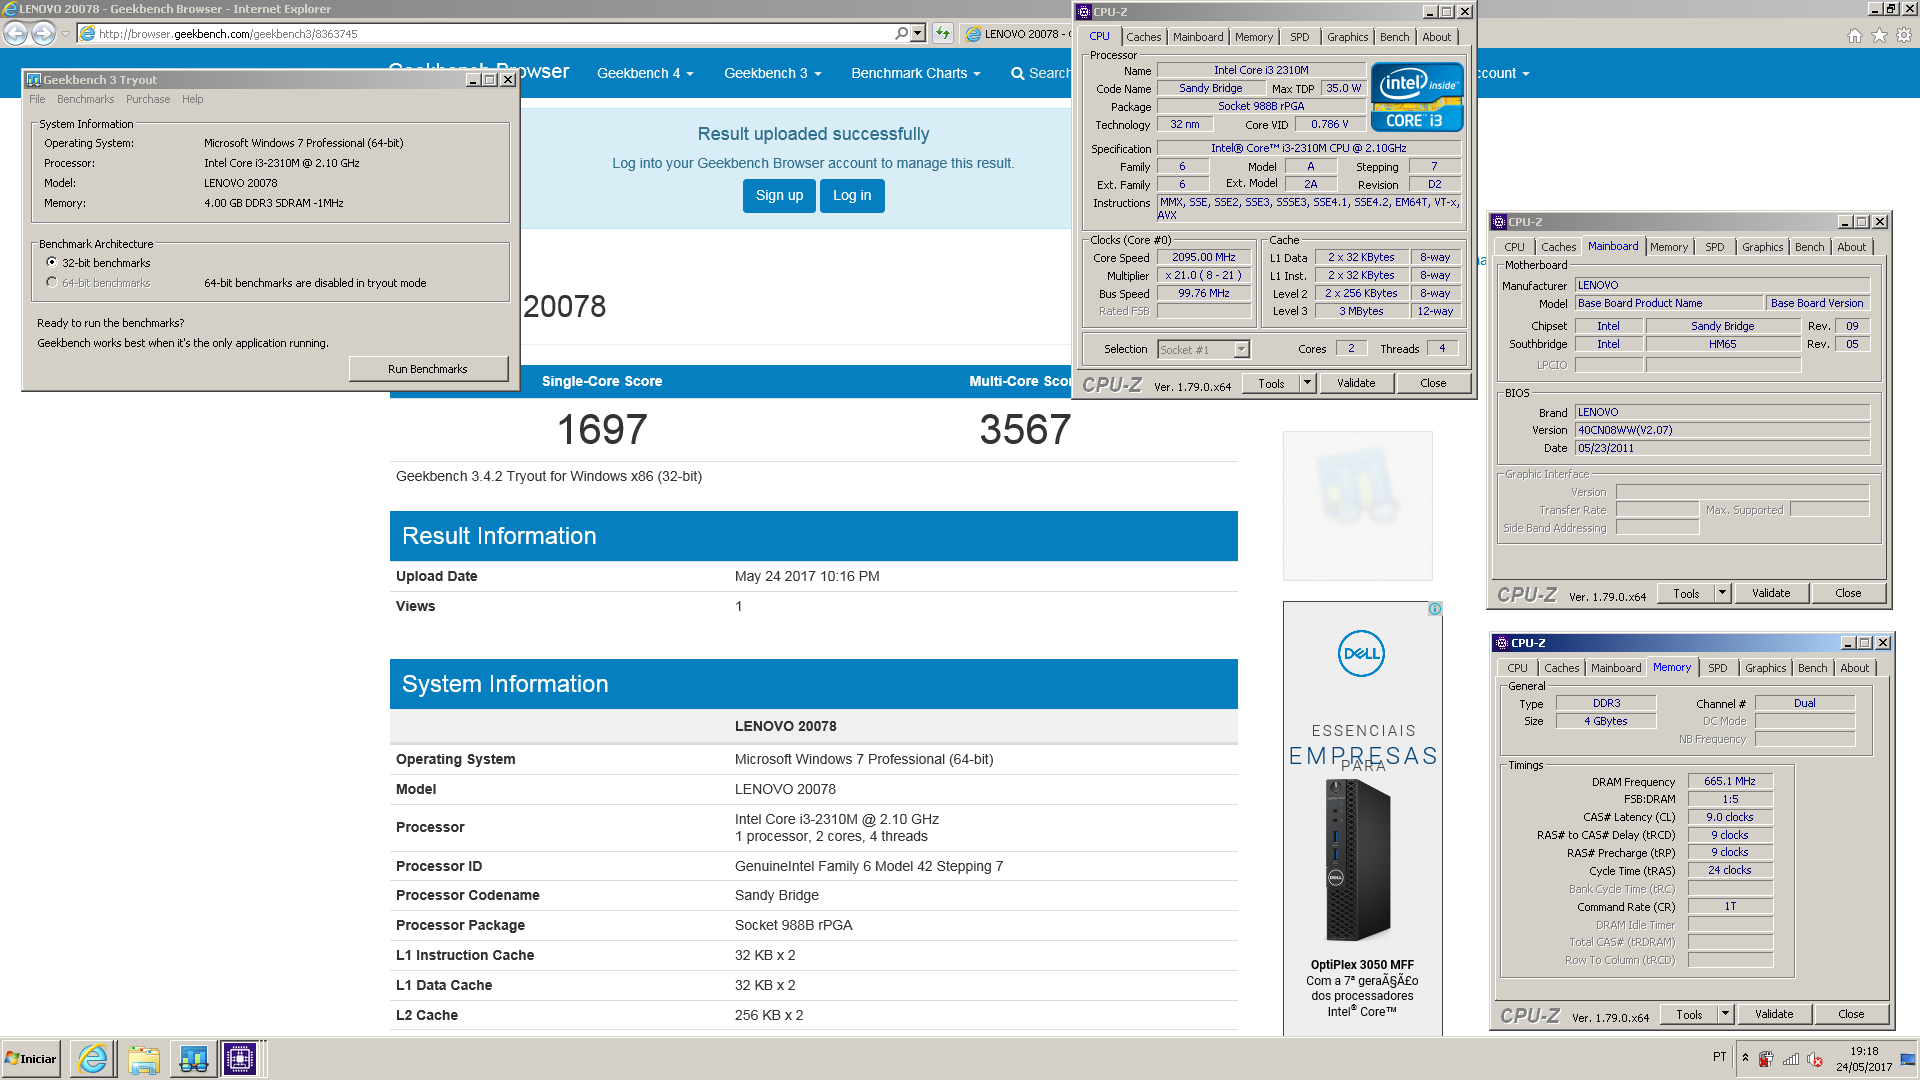Expand the Geekbench 3 navbar dropdown

[x=772, y=73]
